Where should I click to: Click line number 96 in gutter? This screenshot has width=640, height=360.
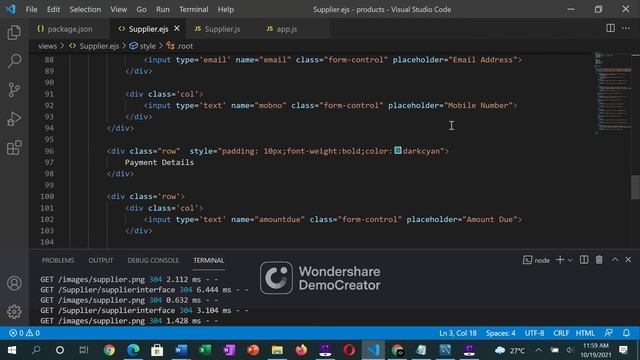click(49, 151)
